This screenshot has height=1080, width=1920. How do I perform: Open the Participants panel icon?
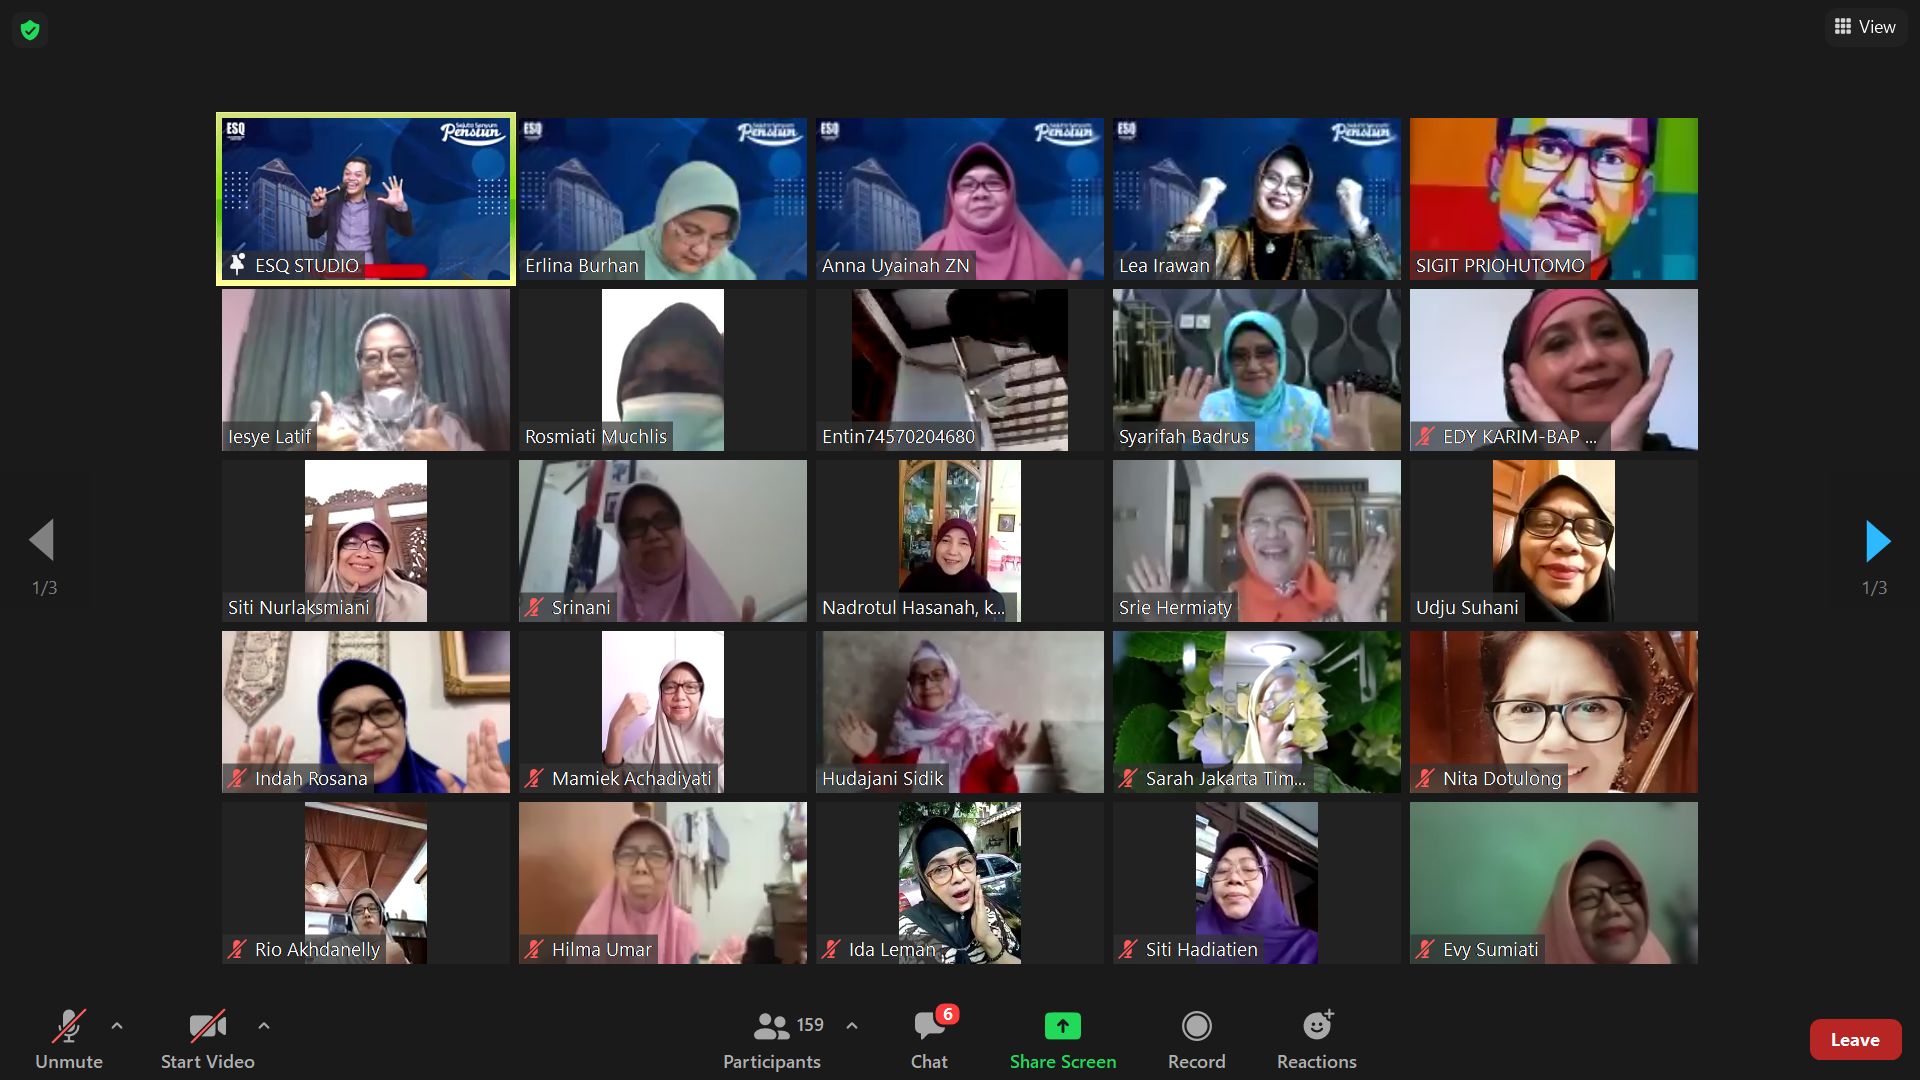pyautogui.click(x=771, y=1026)
